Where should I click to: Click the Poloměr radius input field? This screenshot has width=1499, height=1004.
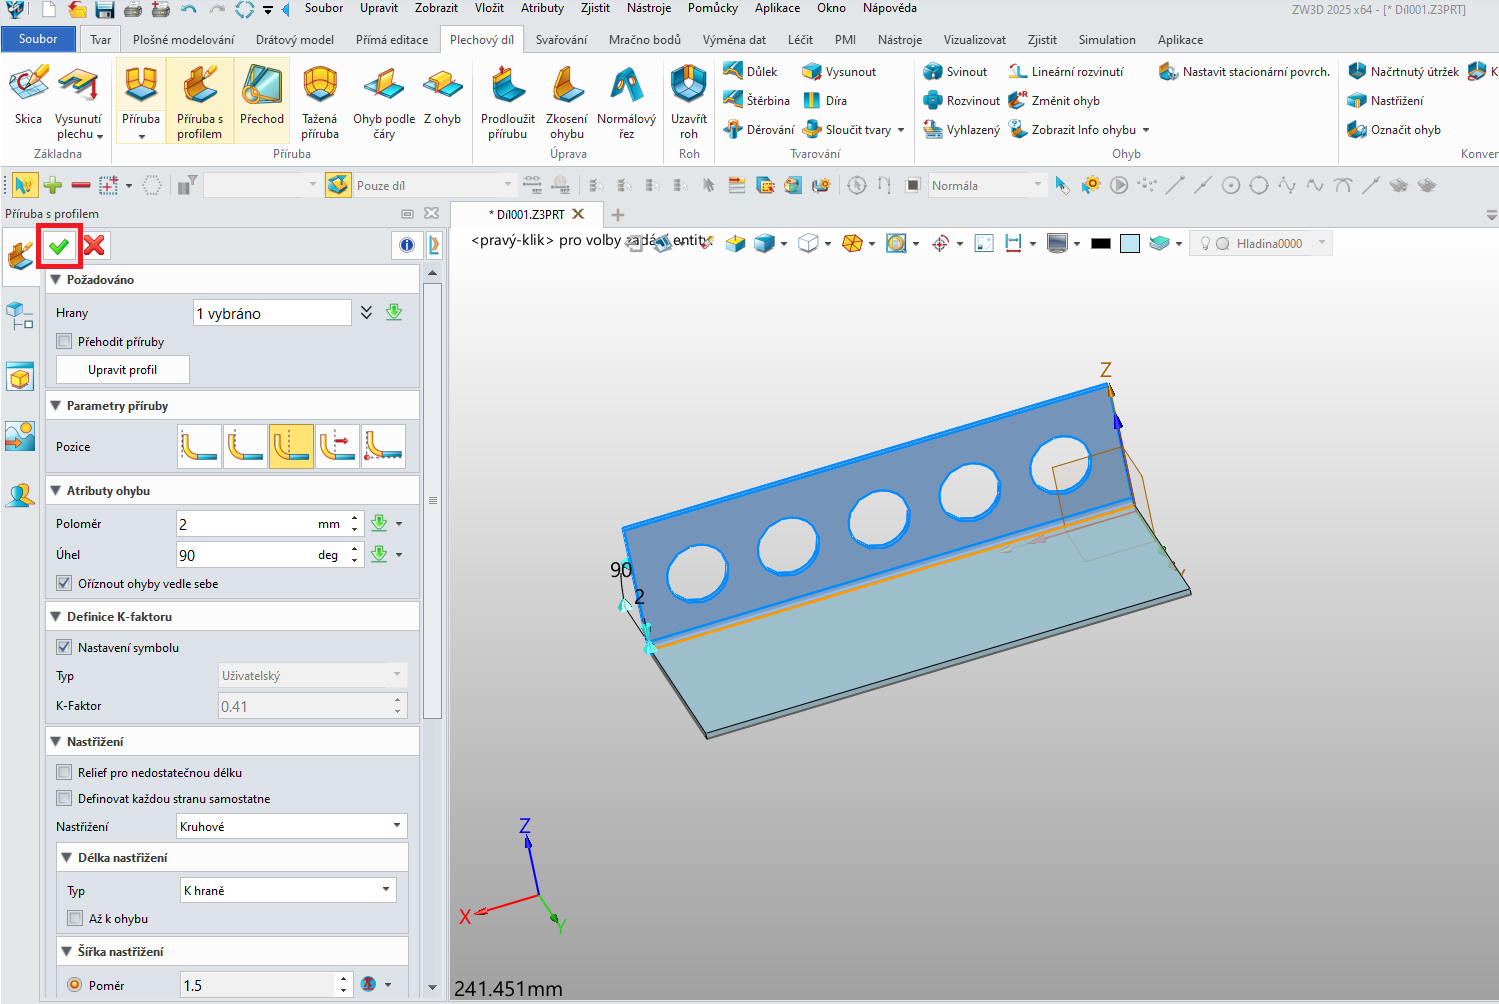[x=259, y=524]
